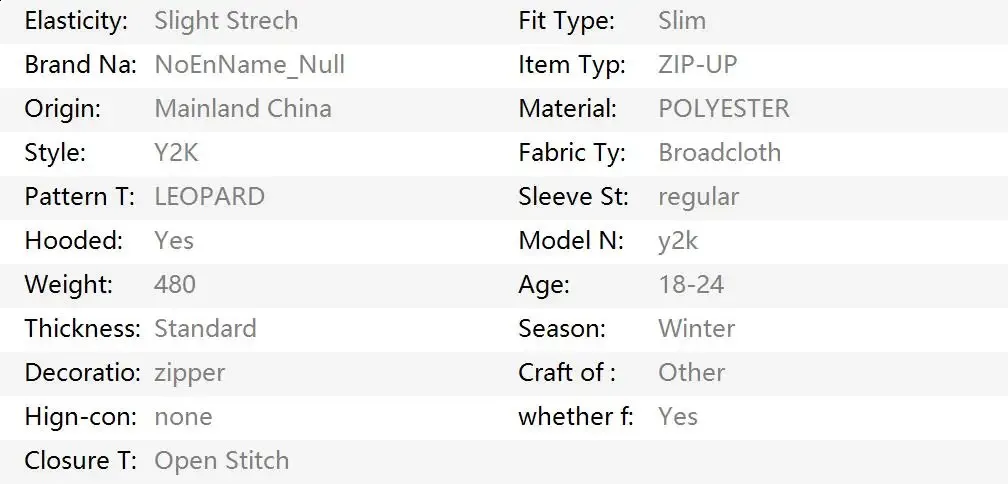Viewport: 1008px width, 484px height.
Task: Click the "Slim" fit type value
Action: point(681,21)
